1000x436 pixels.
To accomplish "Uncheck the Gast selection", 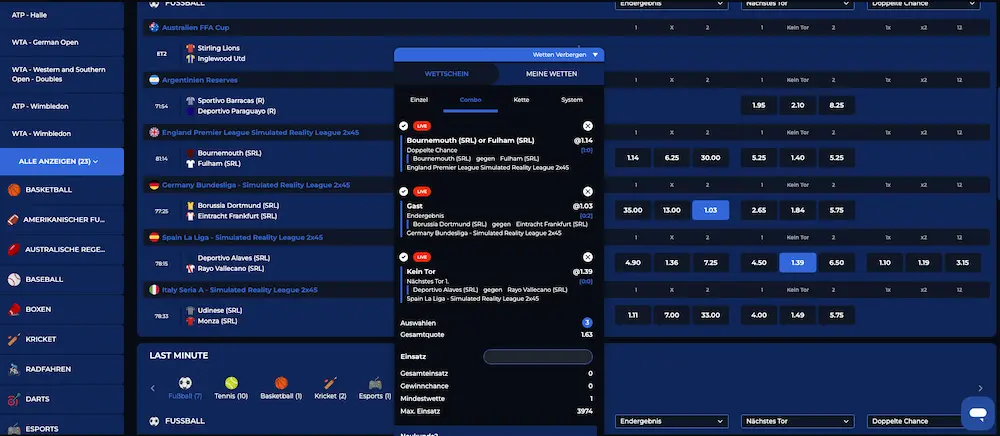I will tap(404, 191).
